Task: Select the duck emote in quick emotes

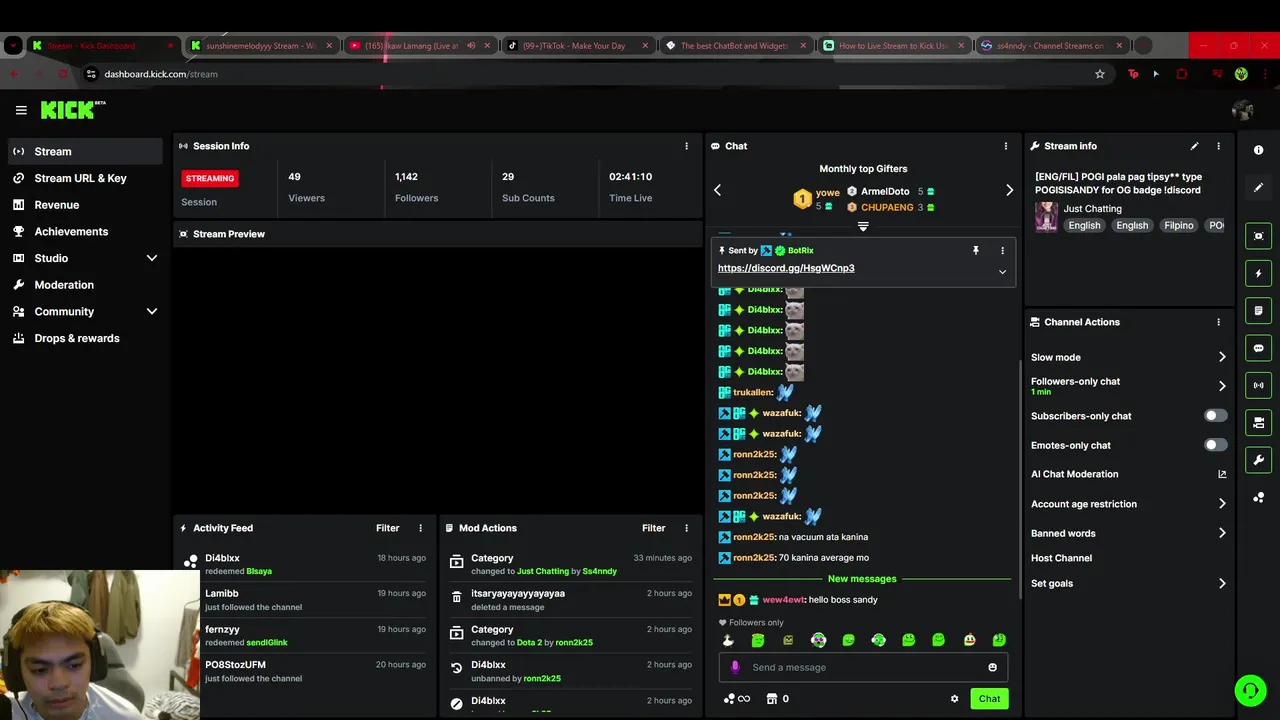Action: [x=728, y=640]
